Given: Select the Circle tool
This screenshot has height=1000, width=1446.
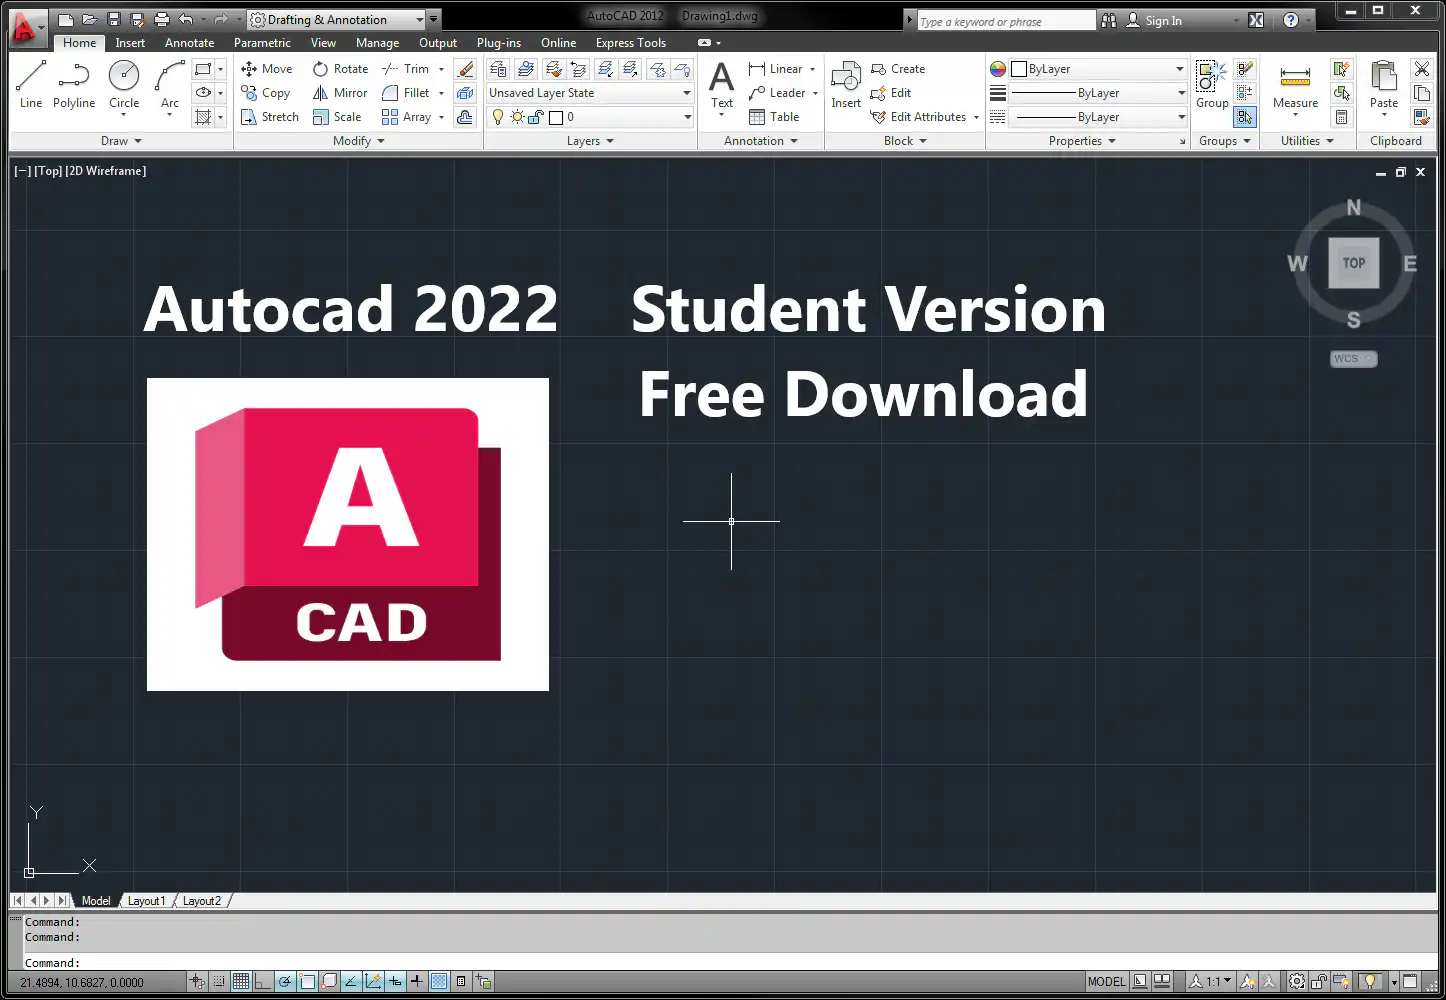Looking at the screenshot, I should point(124,84).
